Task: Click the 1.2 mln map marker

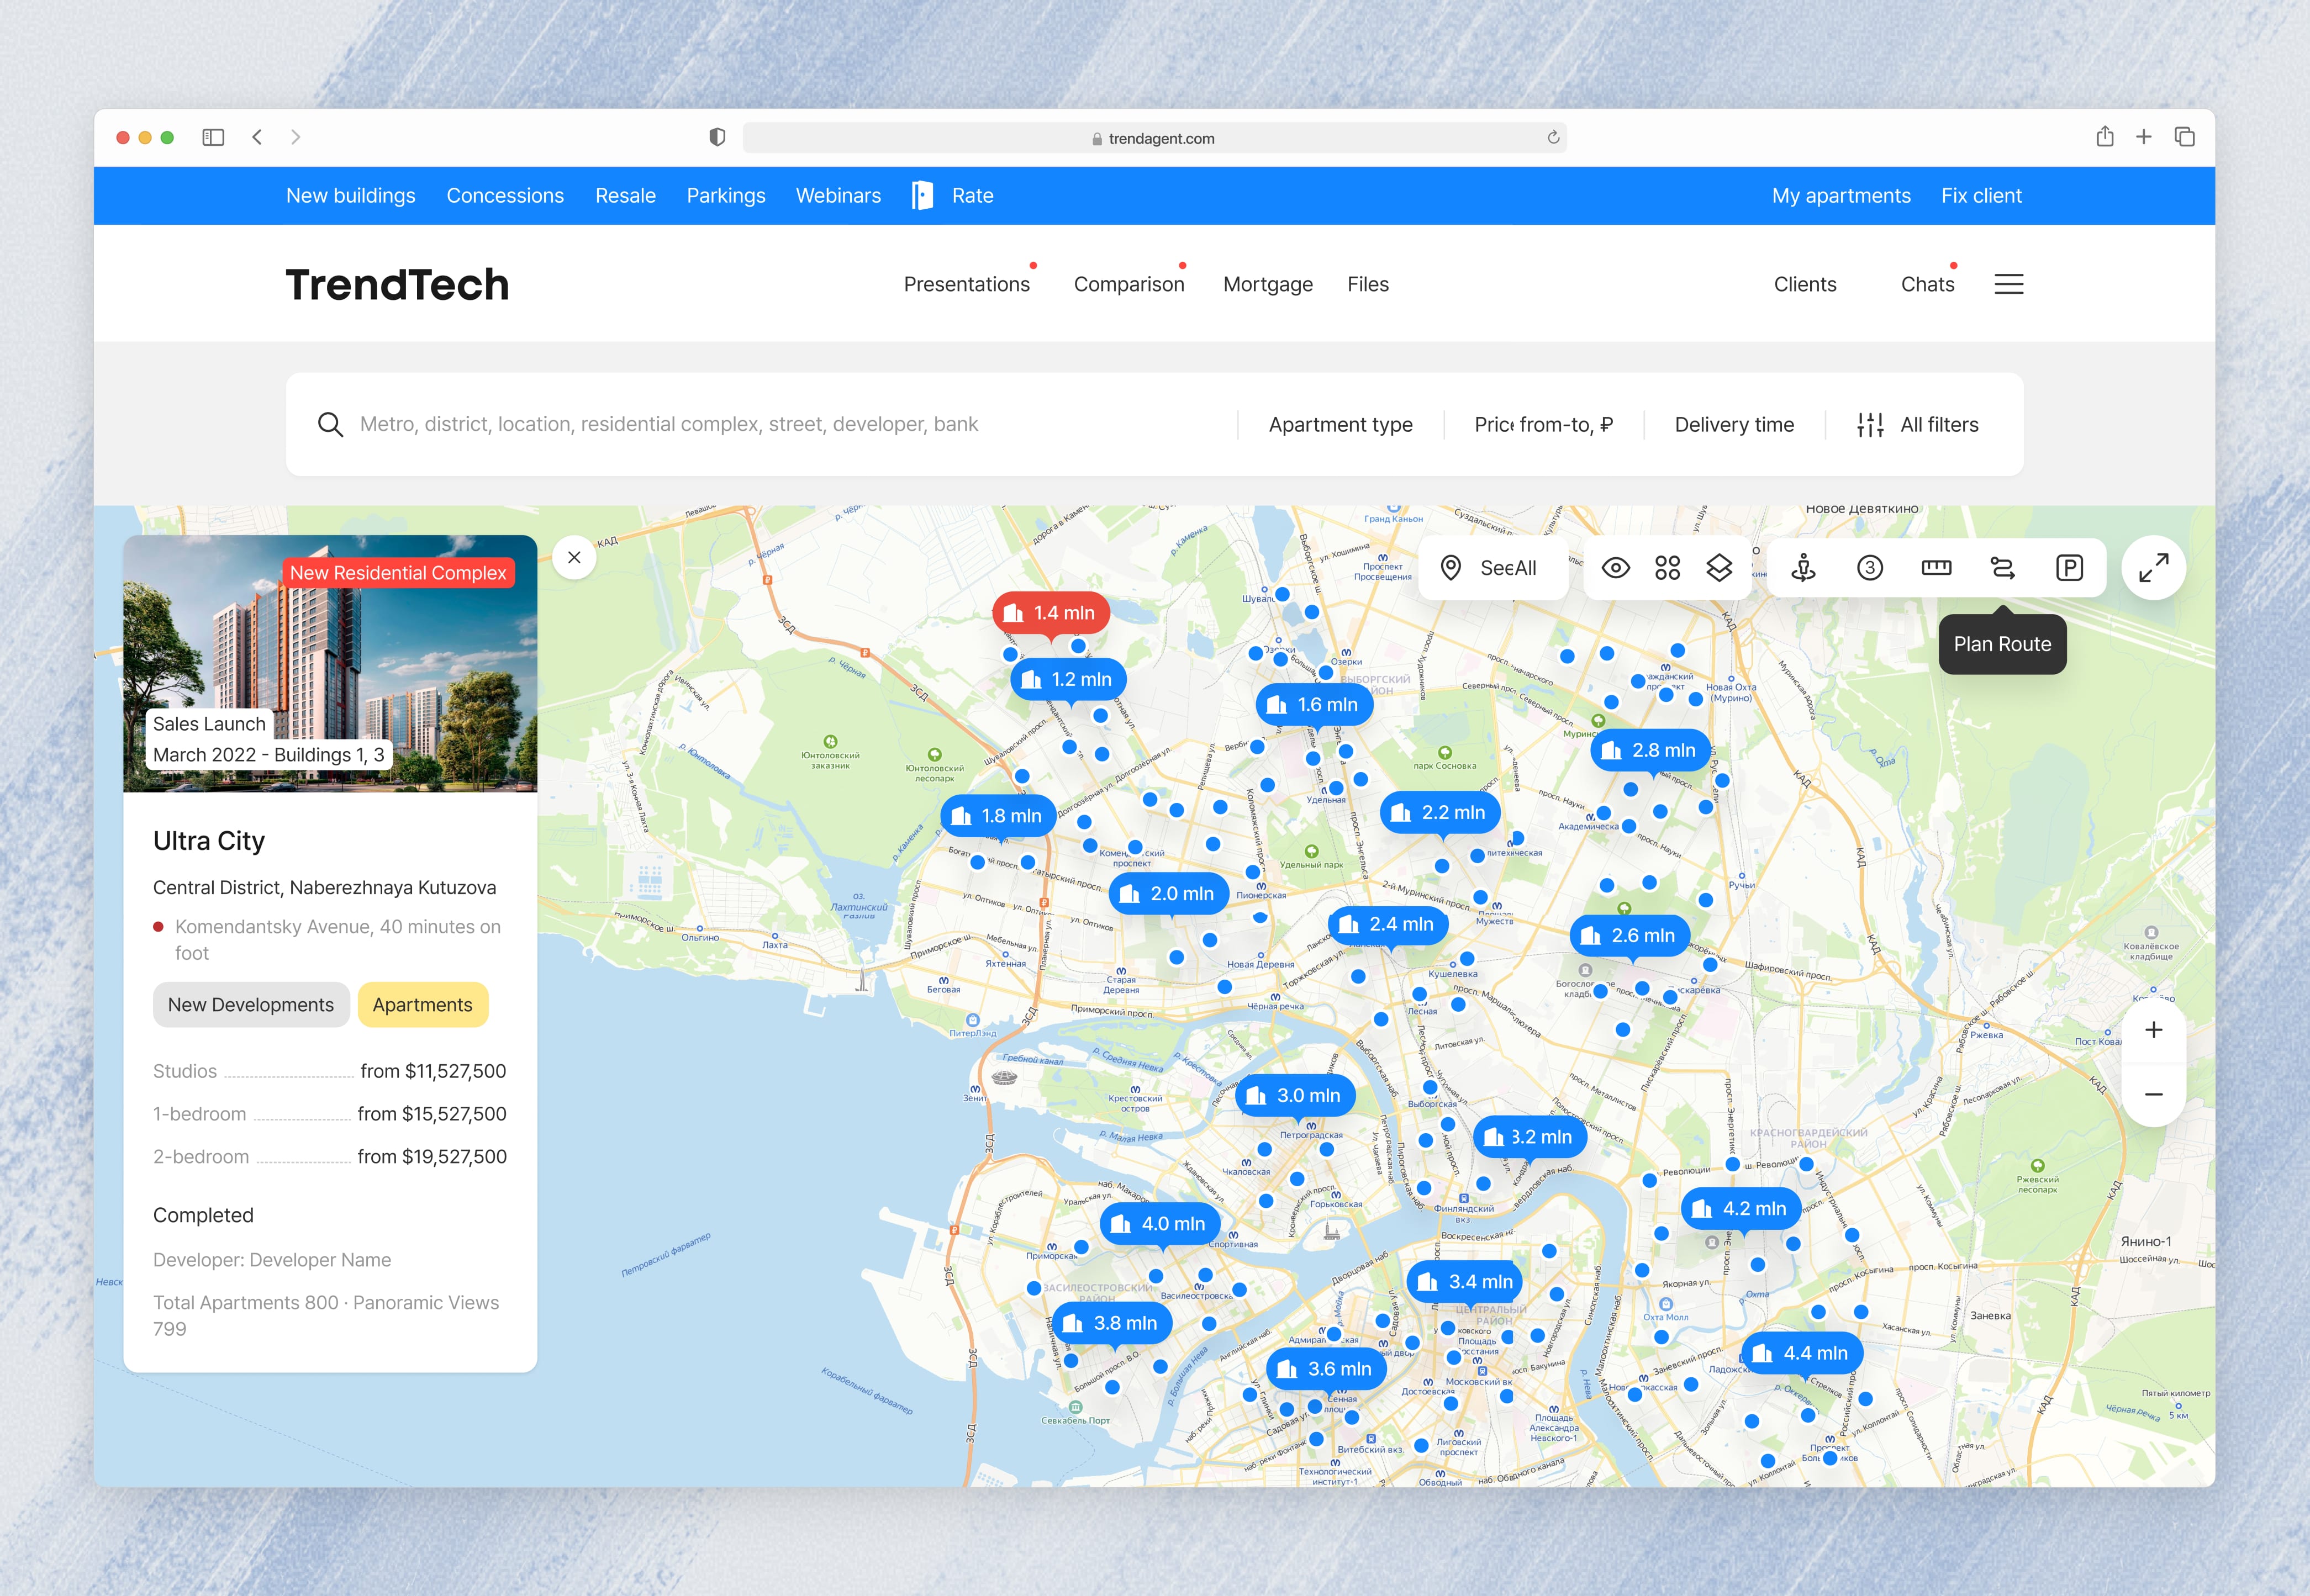Action: (1068, 679)
